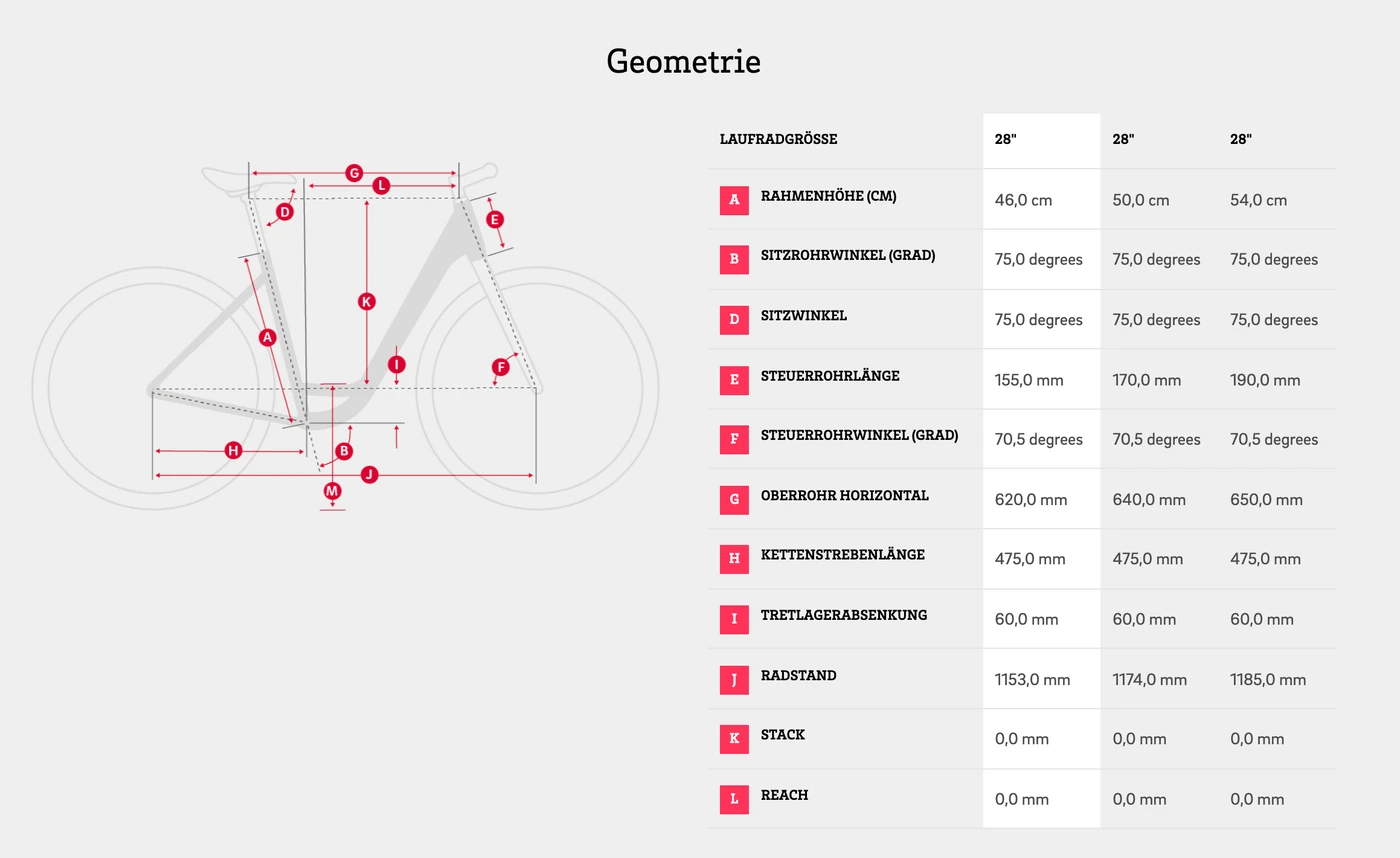The image size is (1400, 858).
Task: Select the E badge next to Steuerrohrlänge
Action: coord(734,380)
